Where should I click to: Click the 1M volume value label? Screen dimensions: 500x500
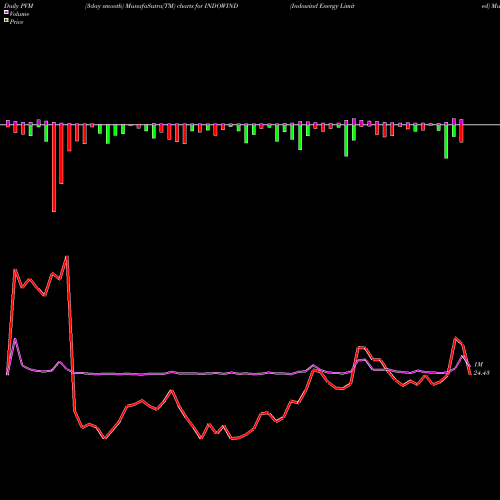478,365
